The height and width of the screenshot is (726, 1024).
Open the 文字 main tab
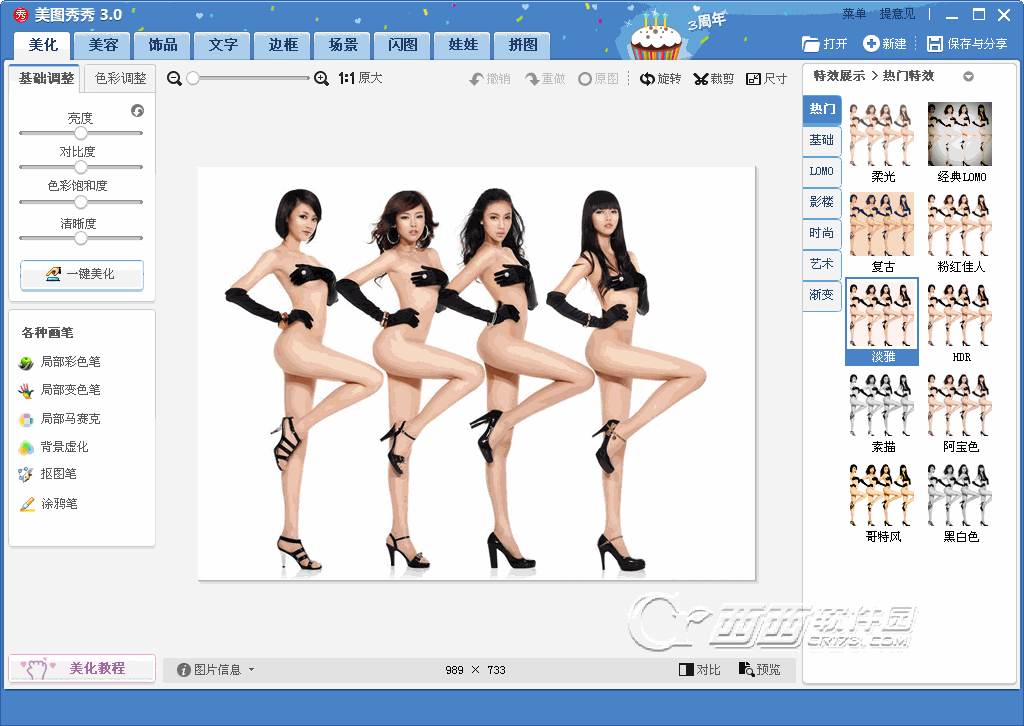tap(223, 45)
